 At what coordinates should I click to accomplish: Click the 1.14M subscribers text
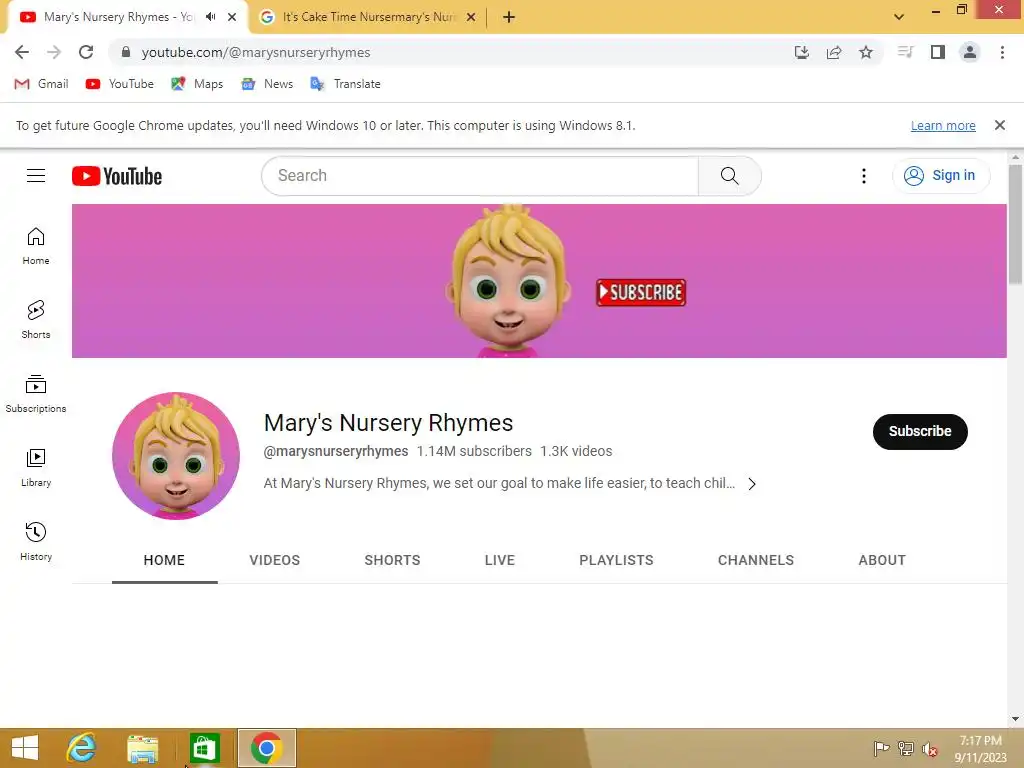click(x=474, y=451)
